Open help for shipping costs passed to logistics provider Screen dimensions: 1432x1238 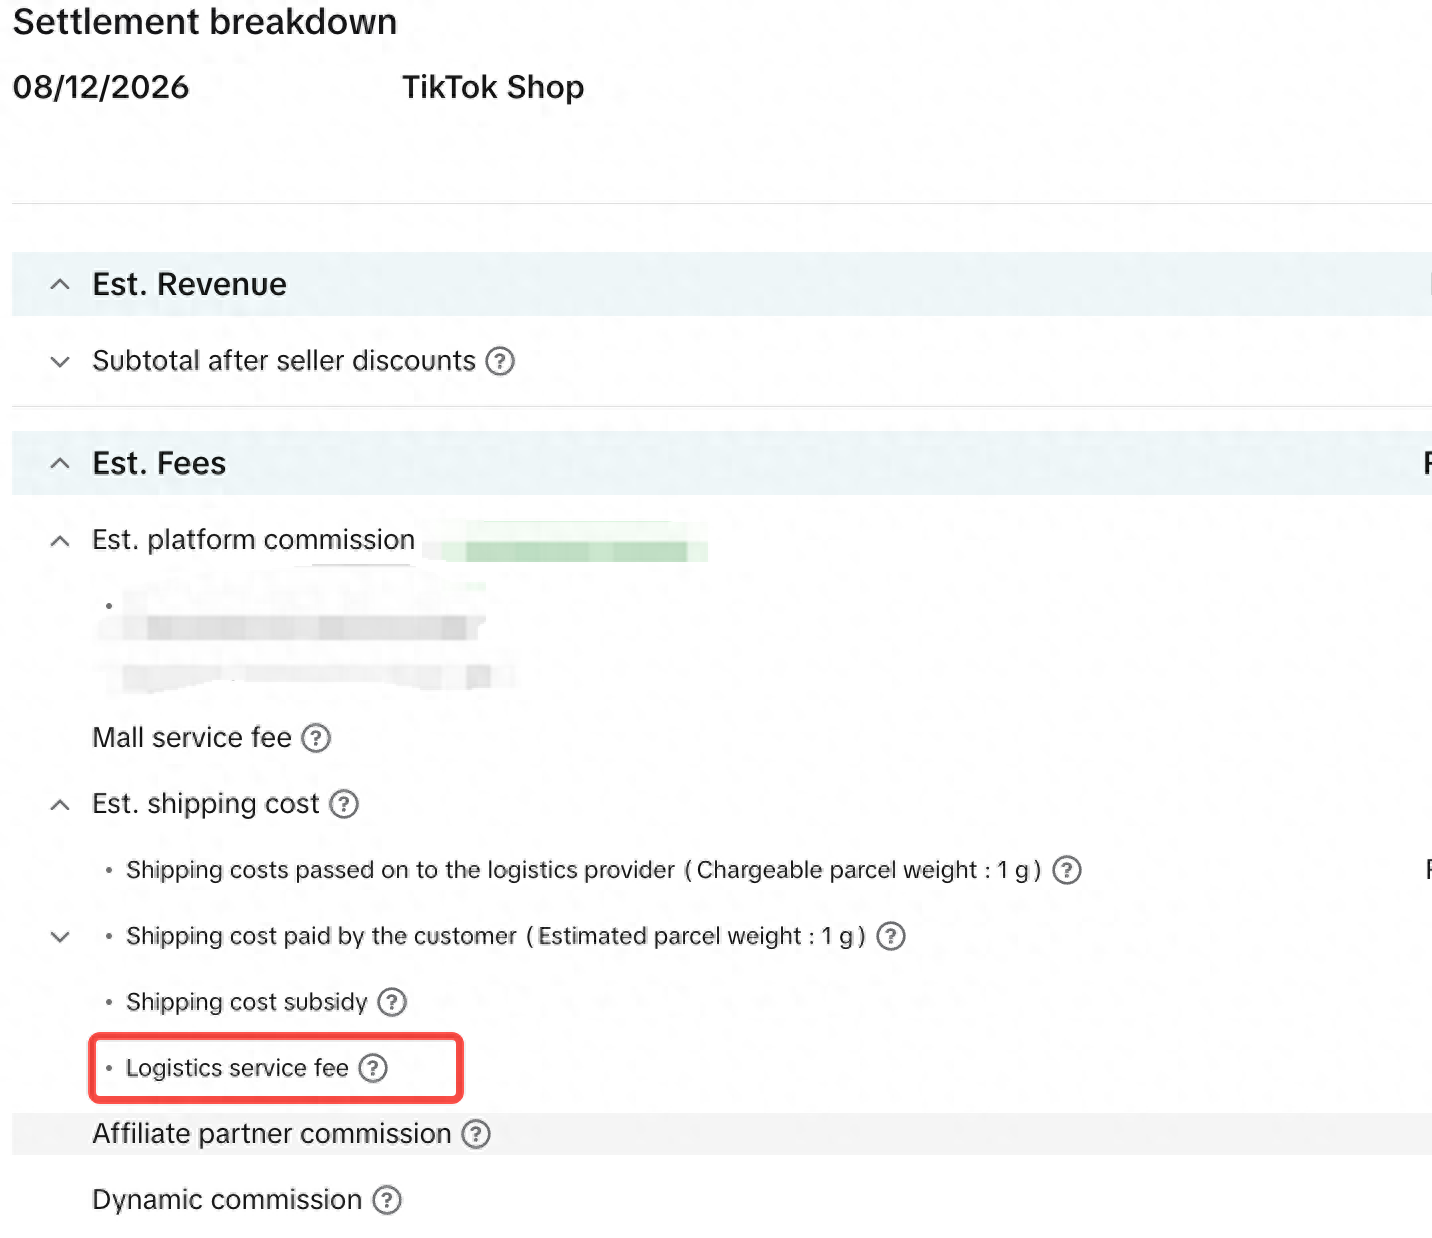(1067, 870)
